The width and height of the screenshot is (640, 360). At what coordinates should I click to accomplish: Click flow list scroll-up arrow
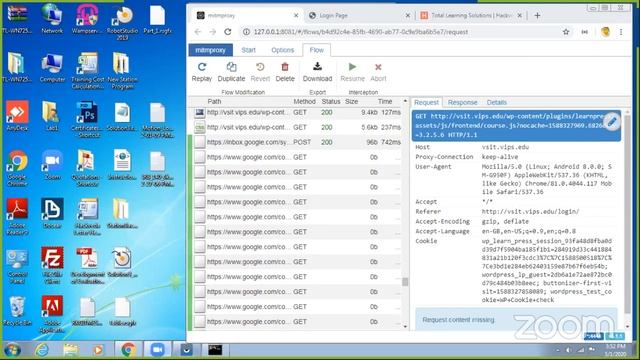405,100
